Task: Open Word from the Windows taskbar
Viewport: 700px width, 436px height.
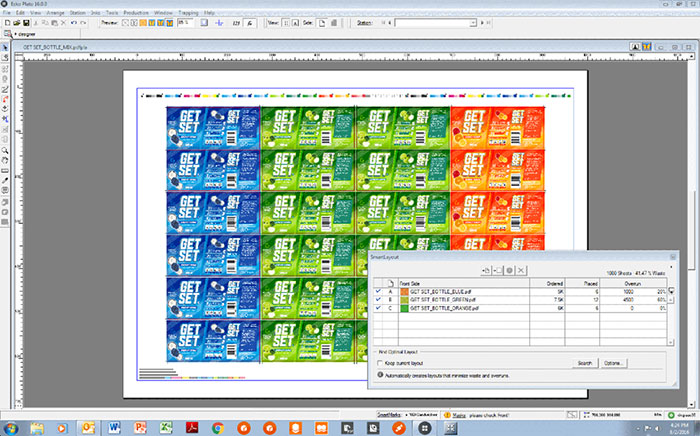Action: click(x=114, y=428)
